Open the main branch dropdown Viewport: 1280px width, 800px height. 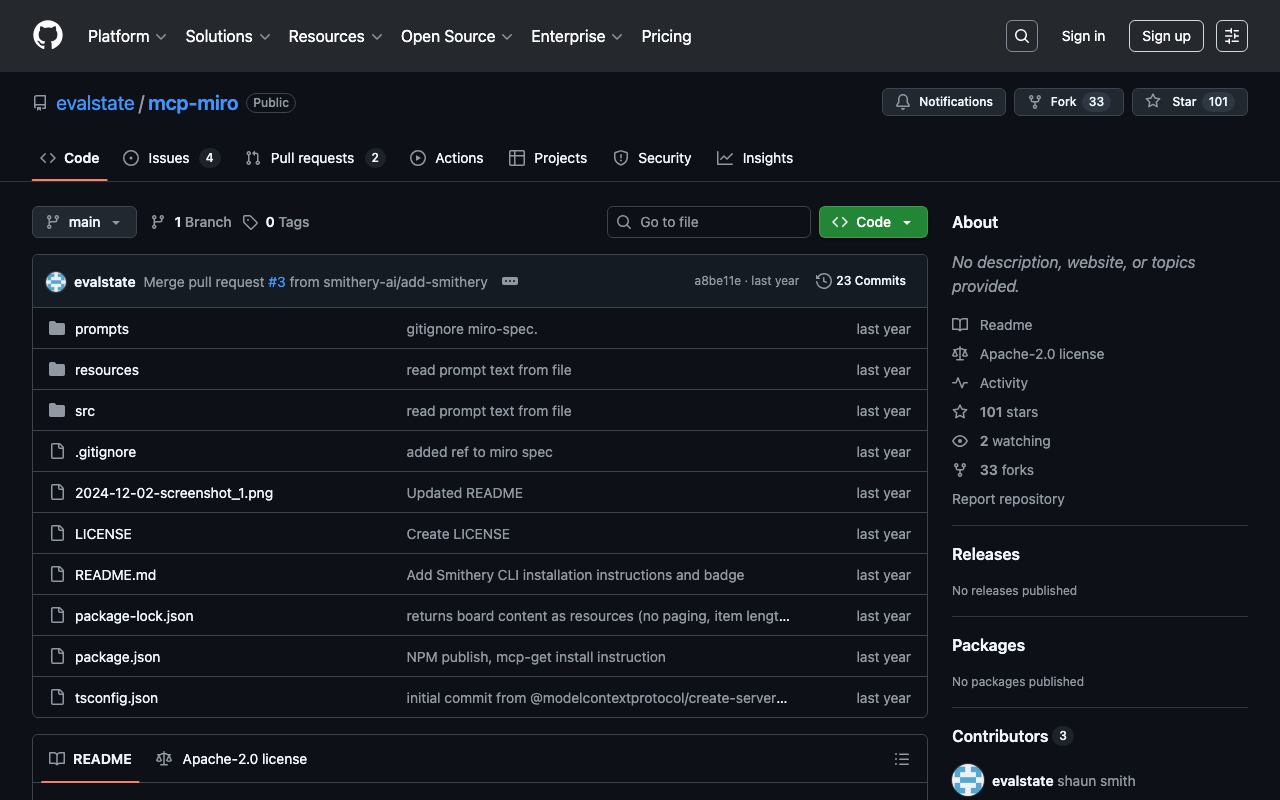84,222
